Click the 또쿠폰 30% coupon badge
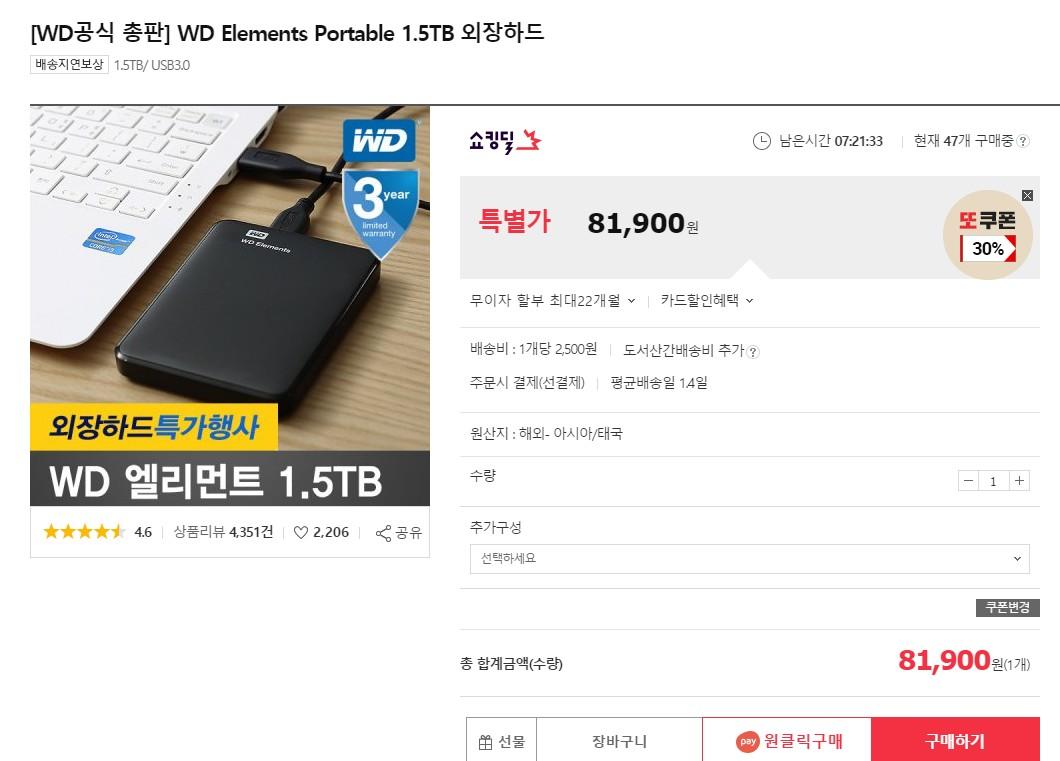Screen dimensions: 1060x761 (987, 235)
